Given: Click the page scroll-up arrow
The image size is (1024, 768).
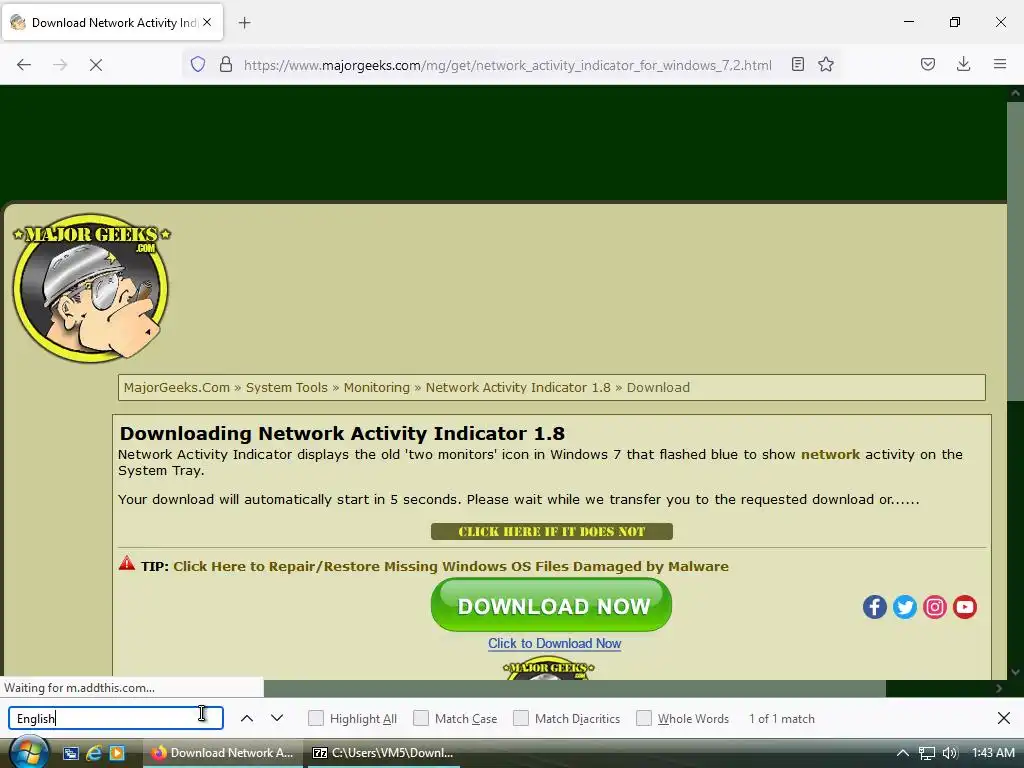Looking at the screenshot, I should [1015, 93].
